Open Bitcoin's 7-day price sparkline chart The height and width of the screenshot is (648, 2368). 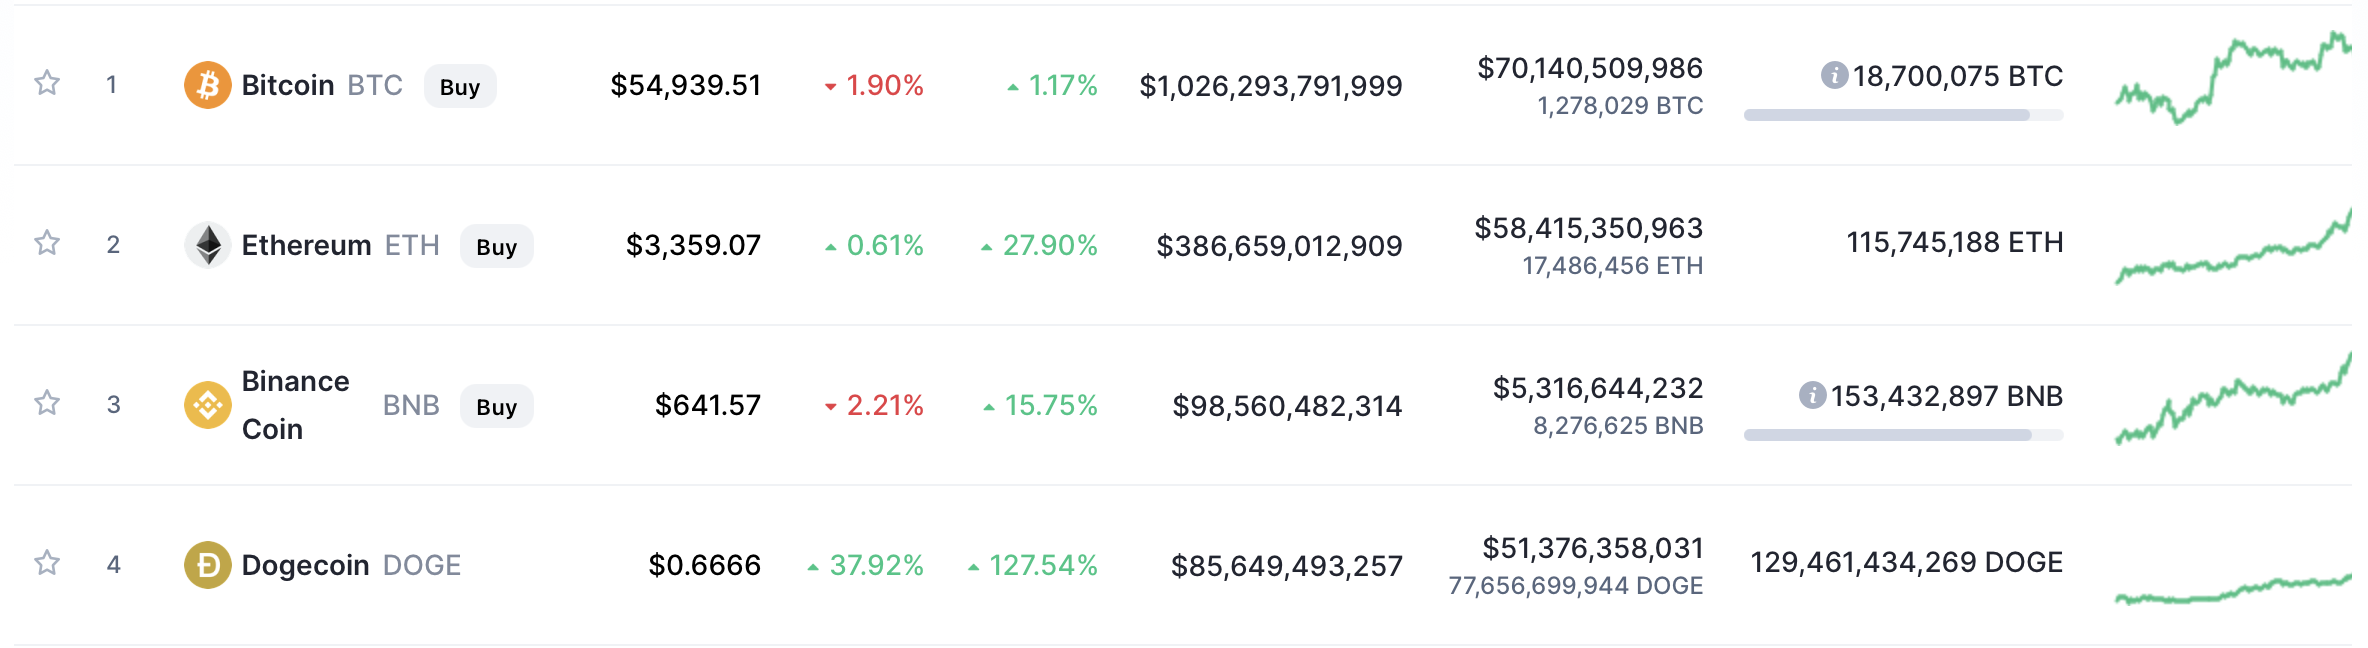pos(2232,80)
